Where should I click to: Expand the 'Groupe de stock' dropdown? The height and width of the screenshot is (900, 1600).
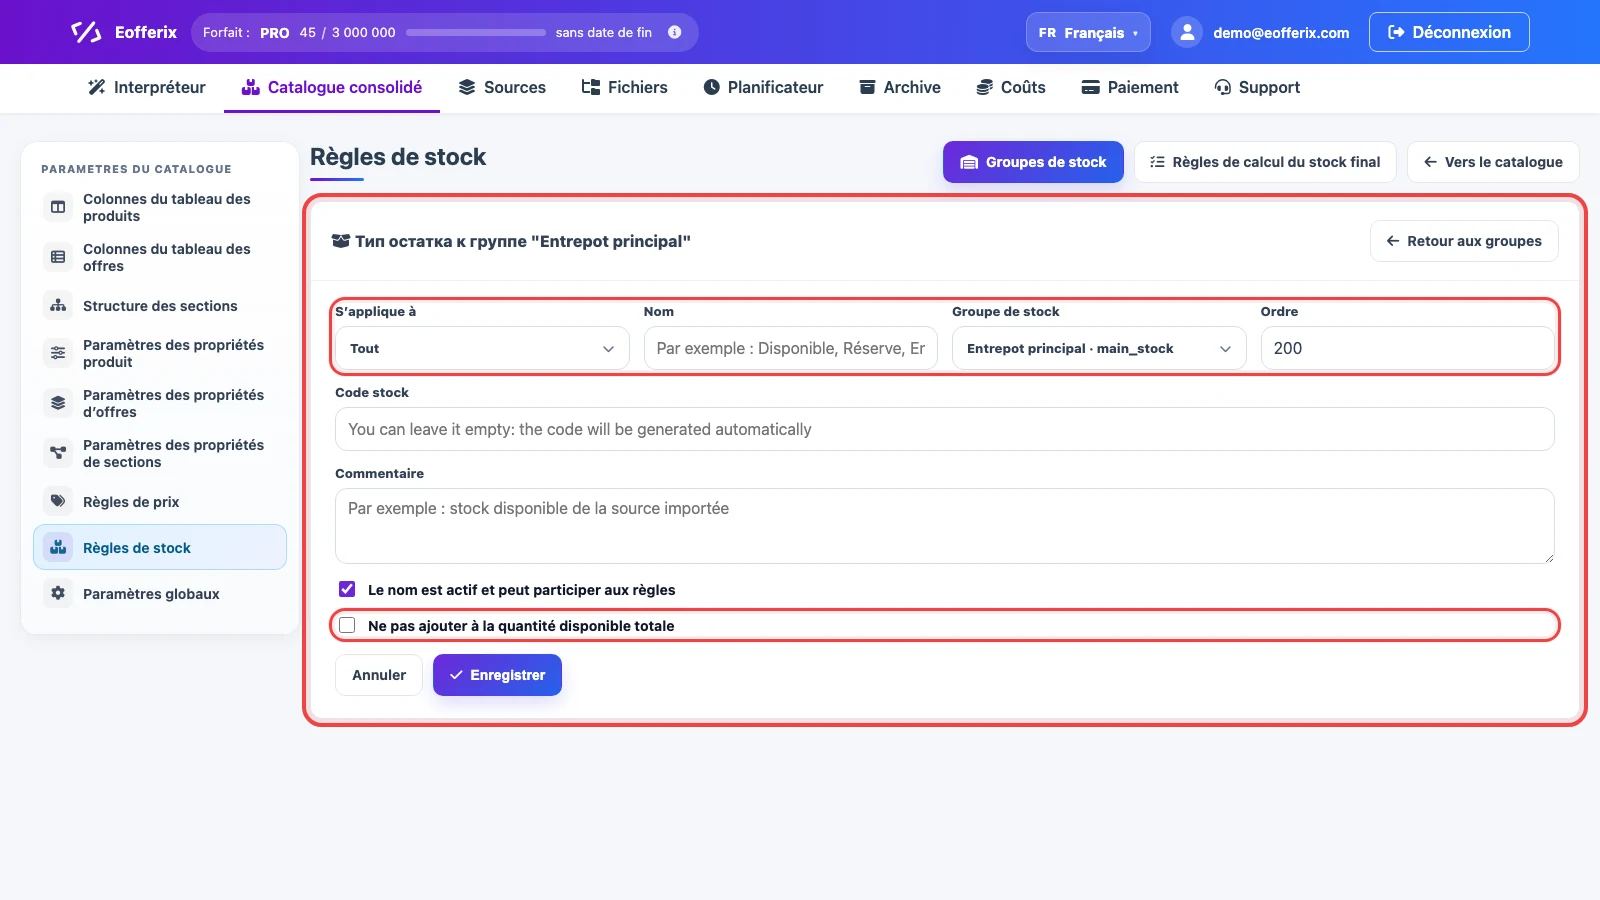click(x=1099, y=348)
